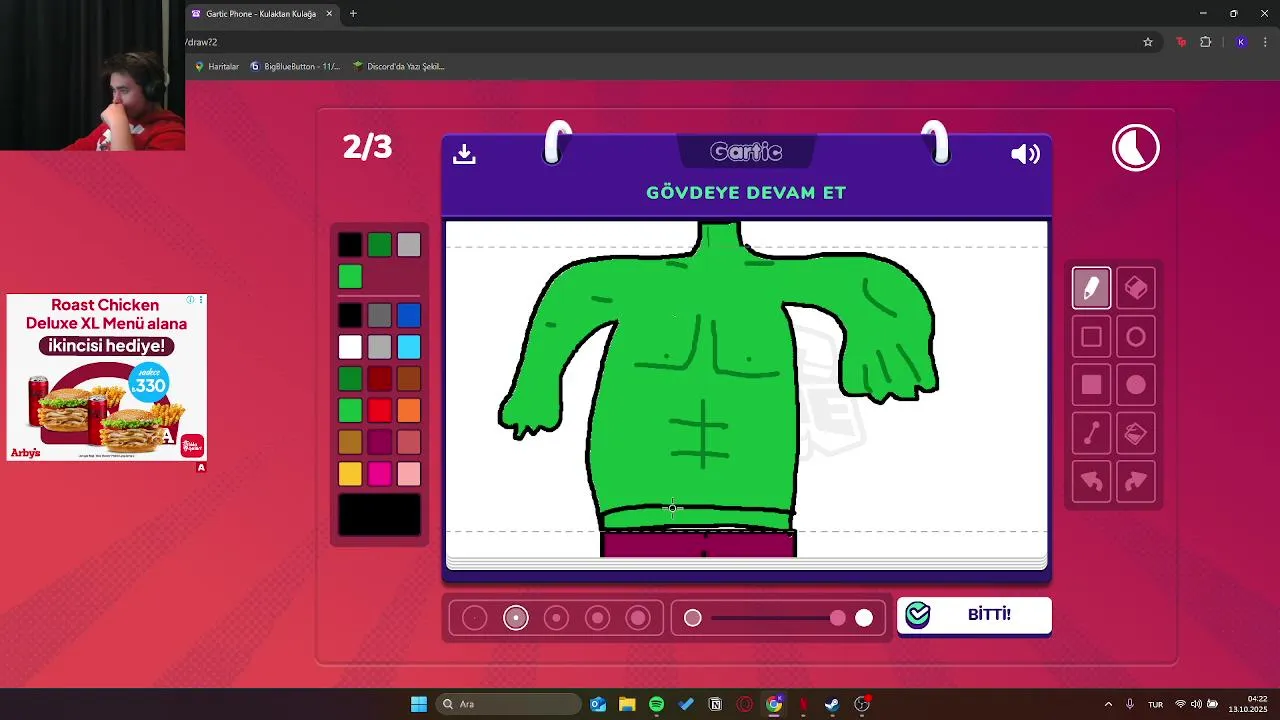1280x720 pixels.
Task: Open the Haritalar bookmark
Action: click(217, 66)
